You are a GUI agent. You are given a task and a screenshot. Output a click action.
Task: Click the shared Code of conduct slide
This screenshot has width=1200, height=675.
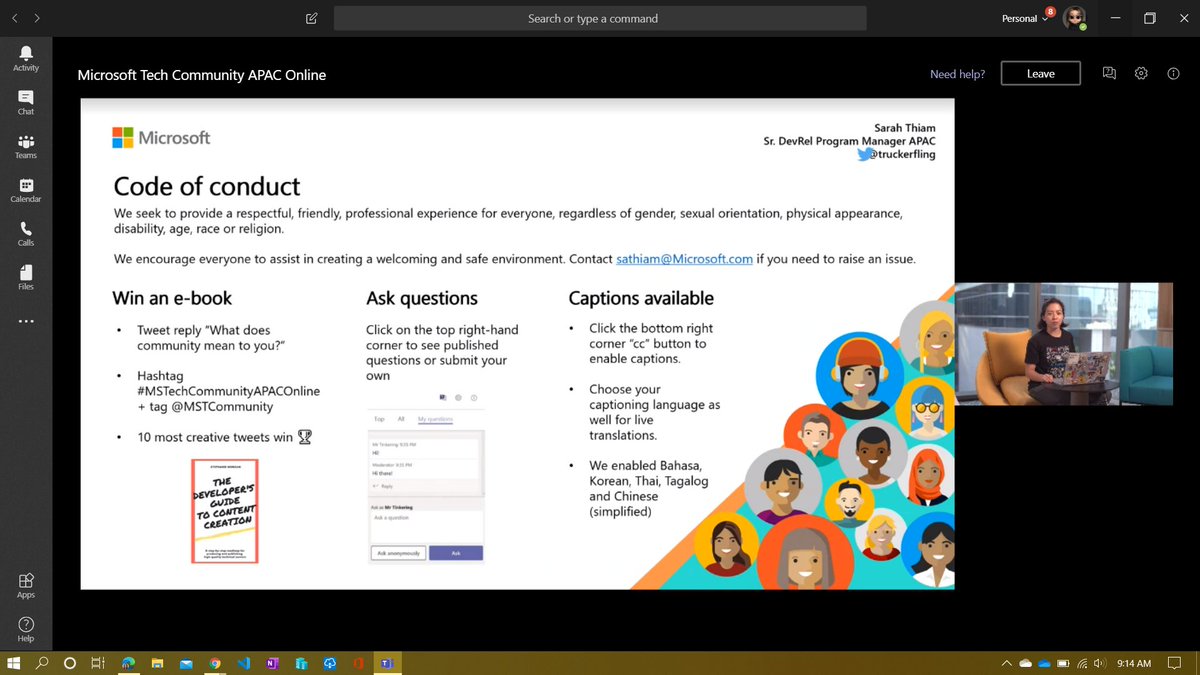coord(517,344)
